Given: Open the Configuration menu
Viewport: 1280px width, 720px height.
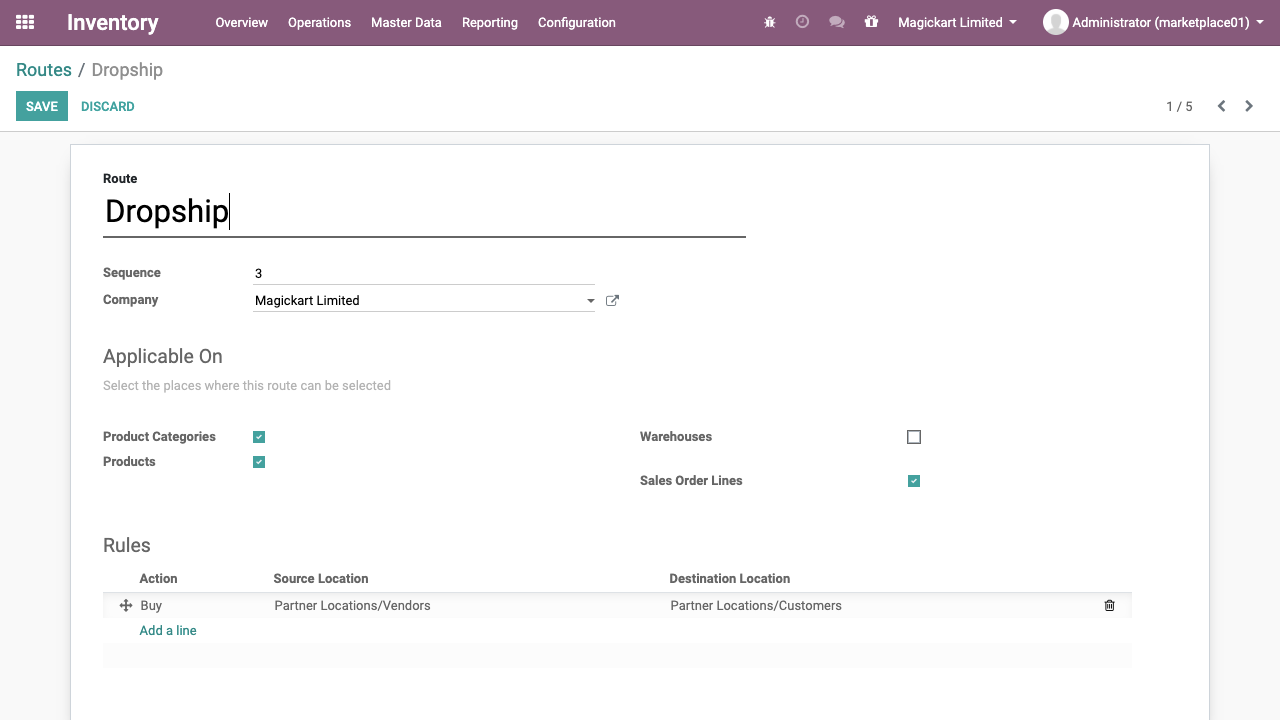Looking at the screenshot, I should click(576, 22).
